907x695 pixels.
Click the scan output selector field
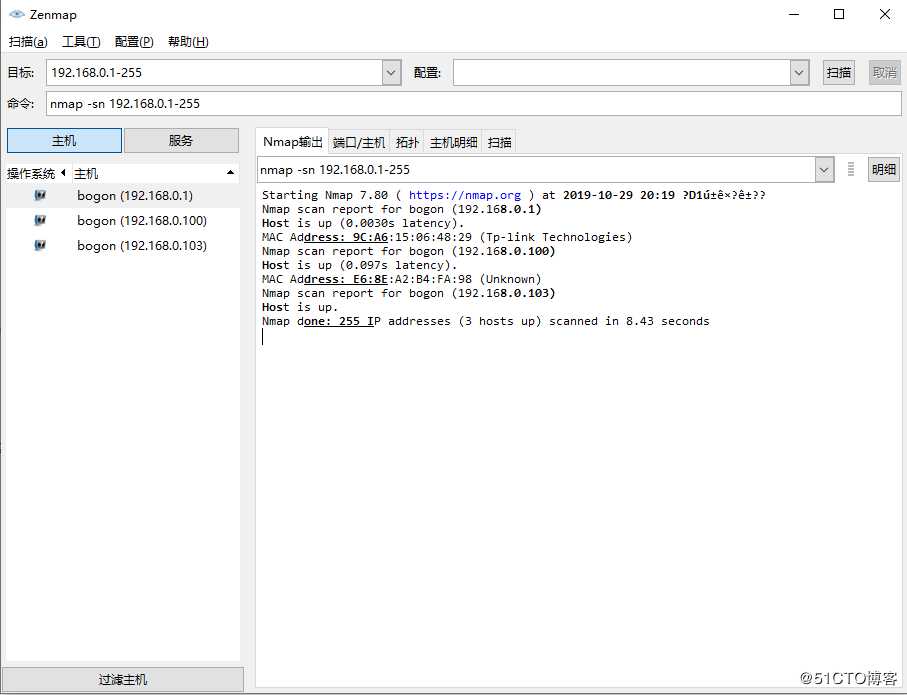pyautogui.click(x=536, y=170)
